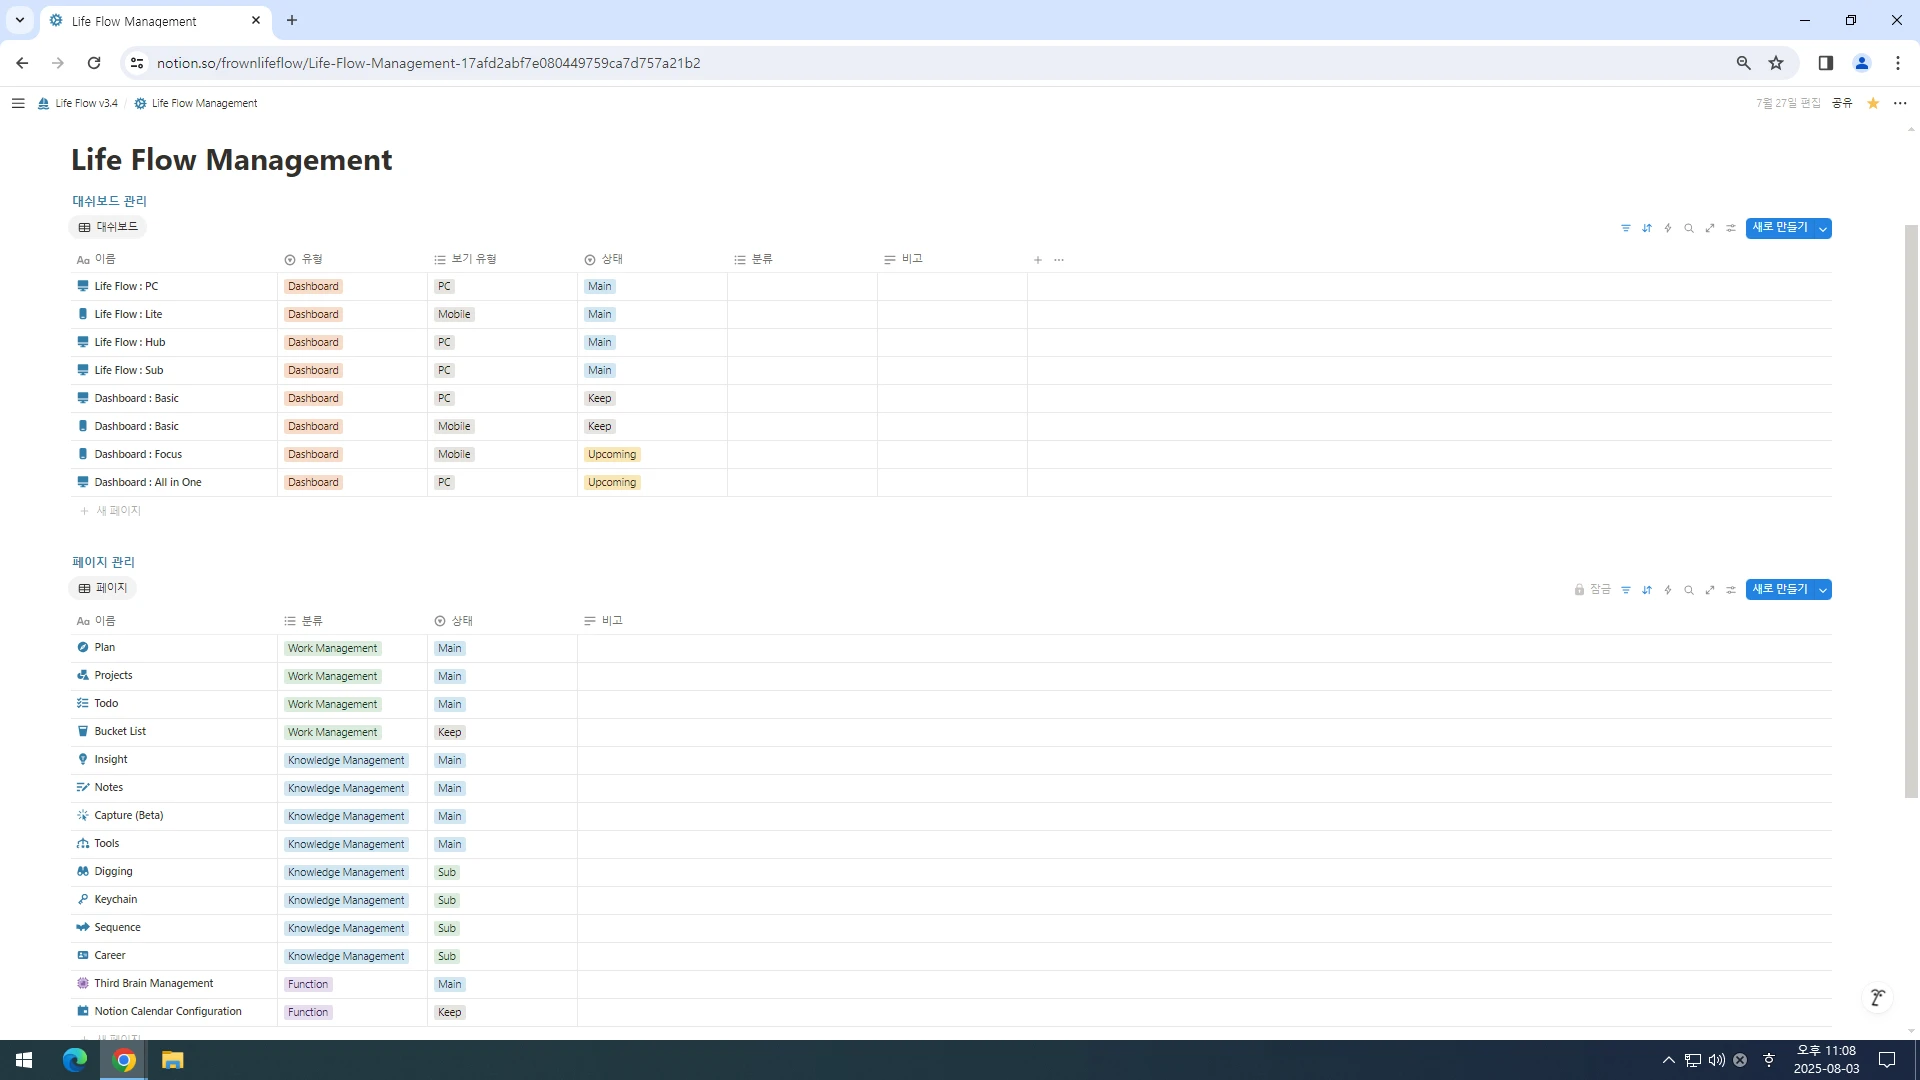Screen dimensions: 1920x1080
Task: Open Notion sidebar hamburger menu
Action: click(x=18, y=103)
